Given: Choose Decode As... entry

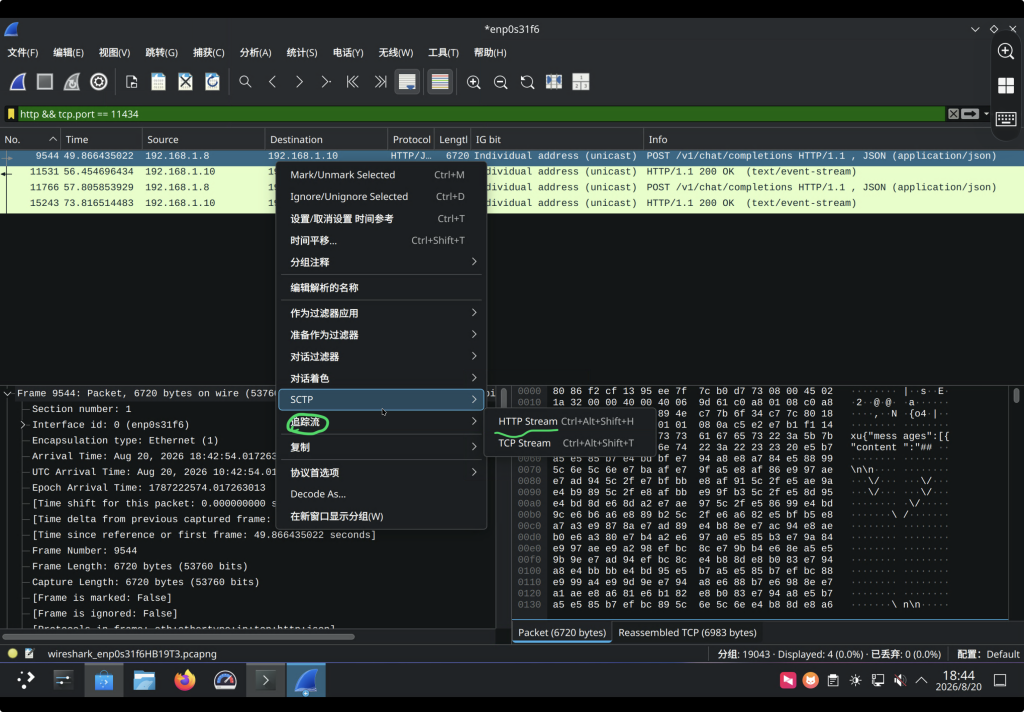Looking at the screenshot, I should coord(382,494).
